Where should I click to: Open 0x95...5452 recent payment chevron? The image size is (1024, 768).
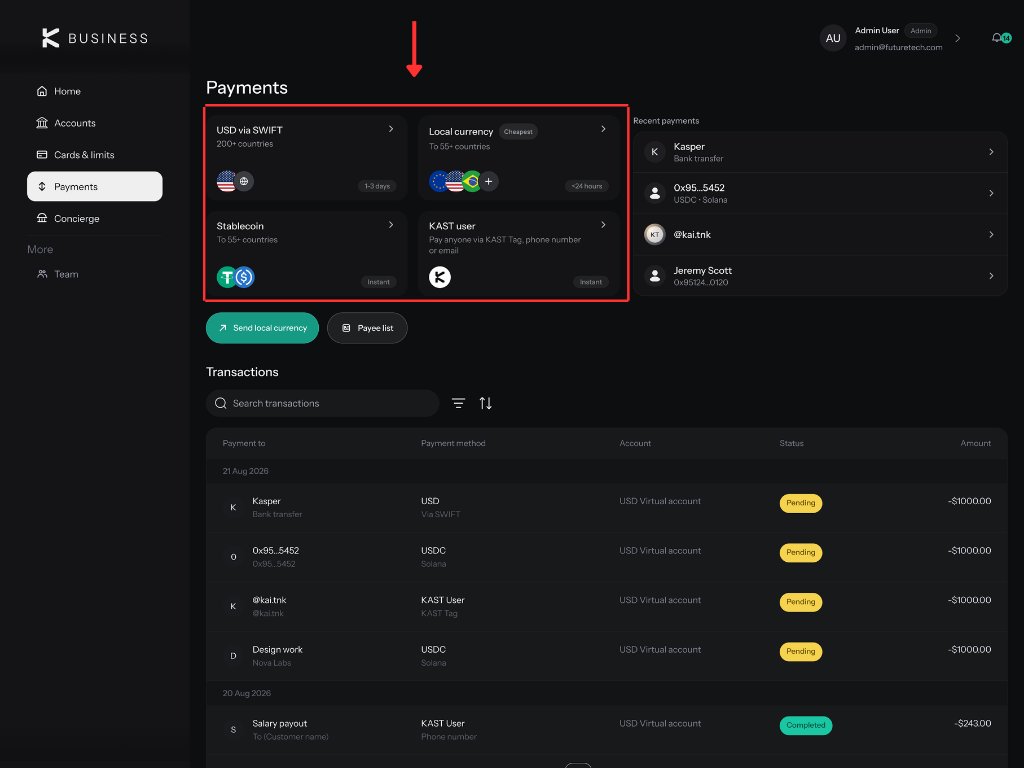pyautogui.click(x=991, y=193)
